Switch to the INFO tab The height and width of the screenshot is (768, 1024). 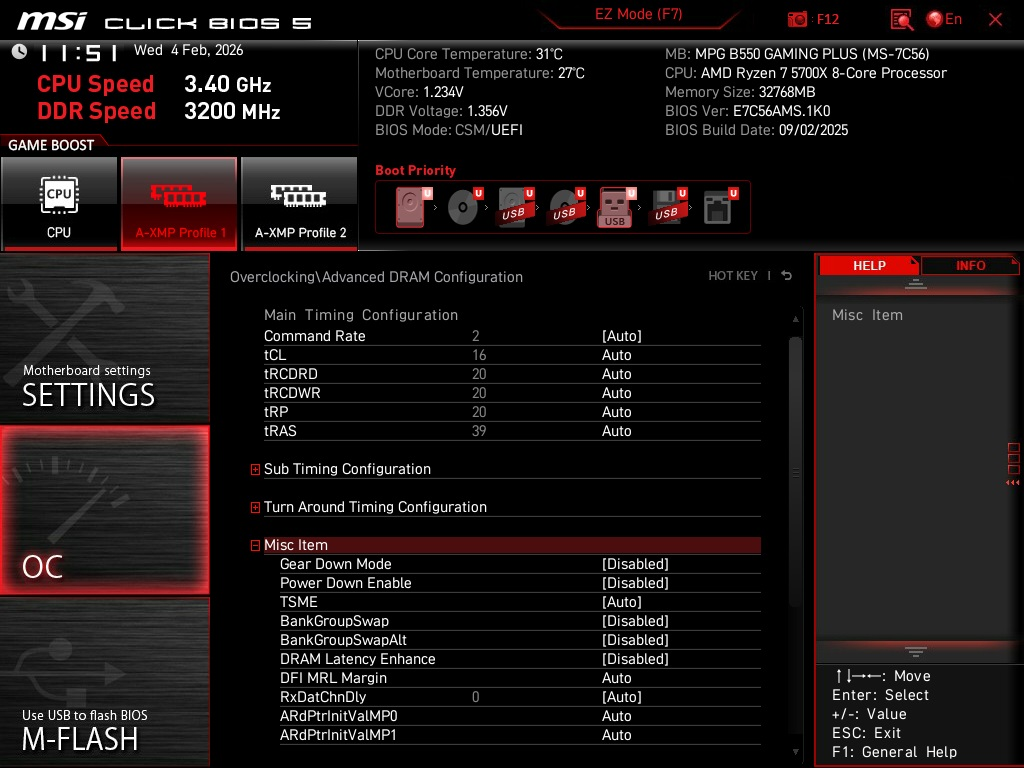coord(970,265)
